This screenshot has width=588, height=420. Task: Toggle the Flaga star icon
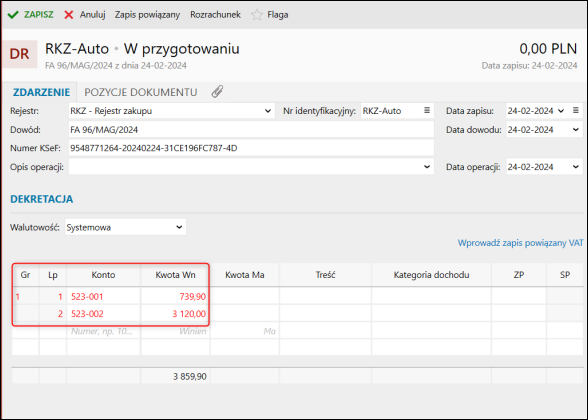point(257,15)
